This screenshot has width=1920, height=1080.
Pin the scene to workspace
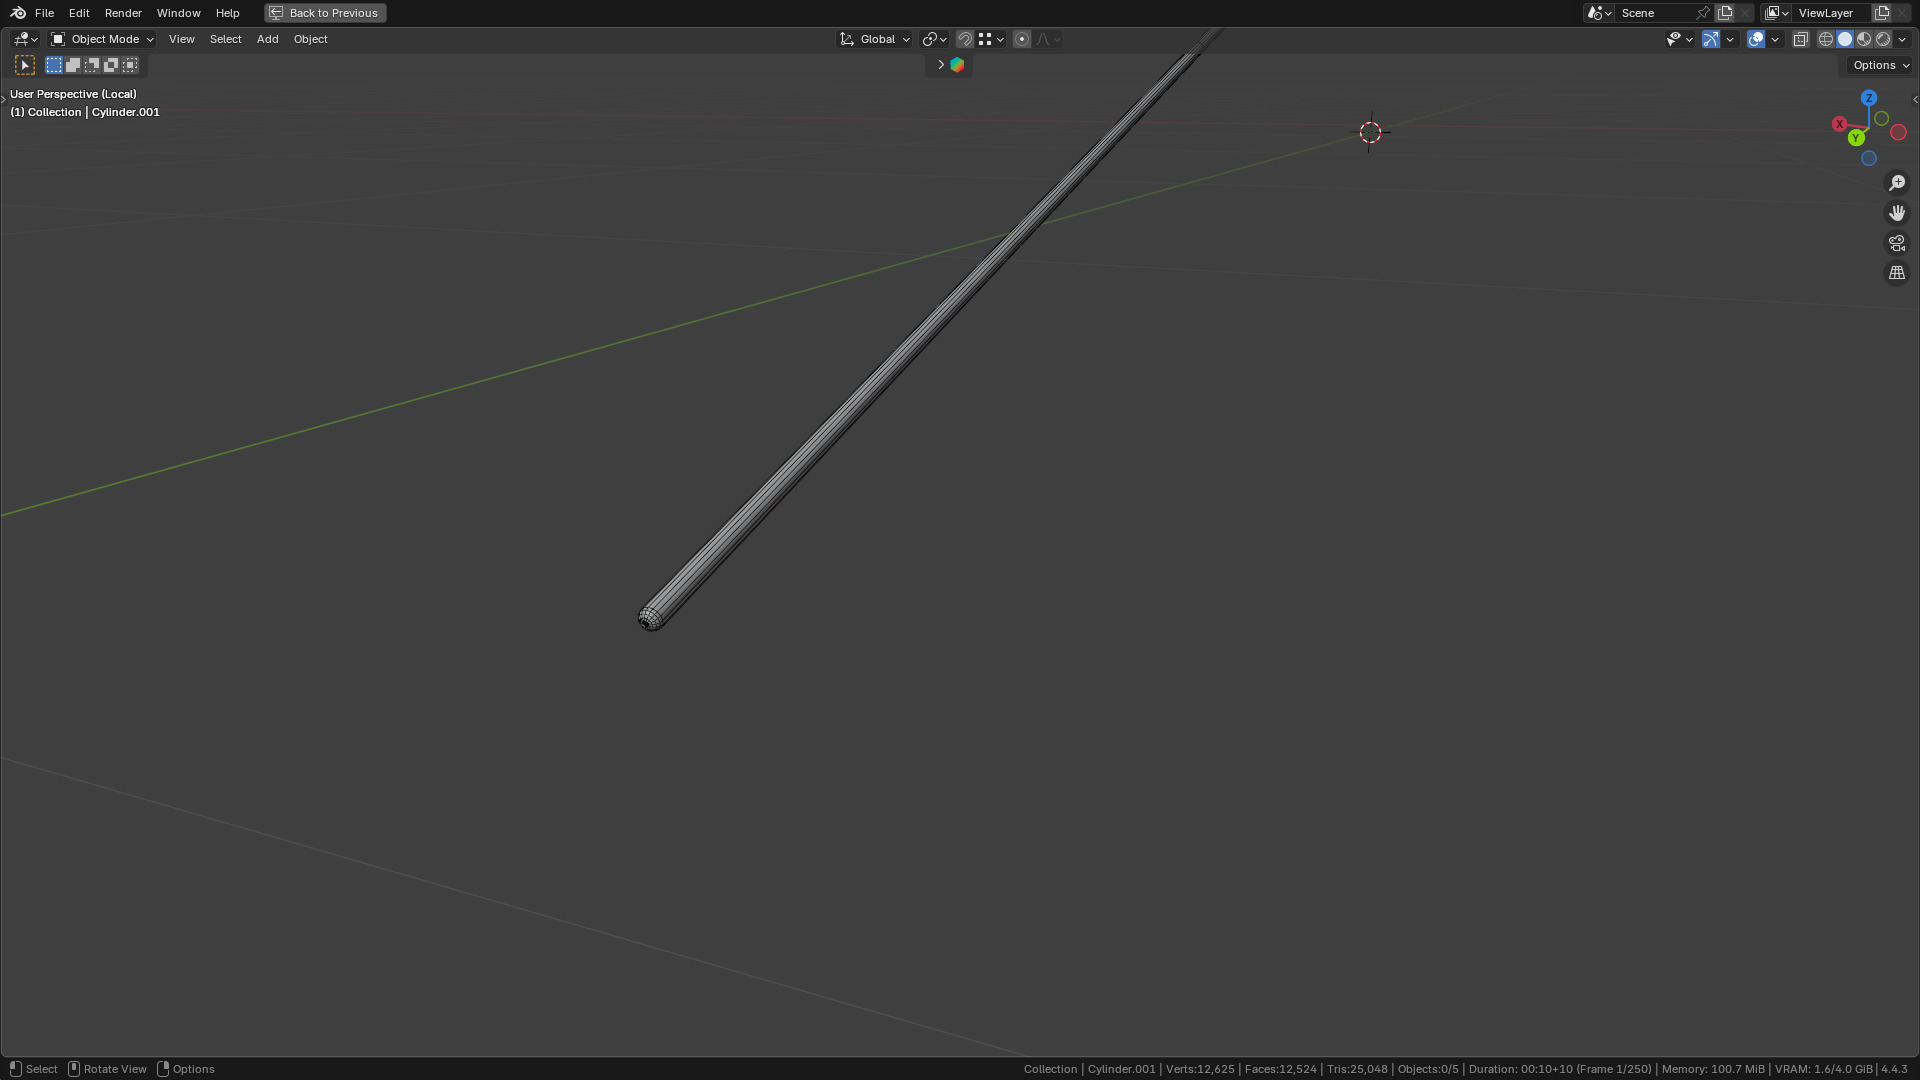click(1703, 13)
